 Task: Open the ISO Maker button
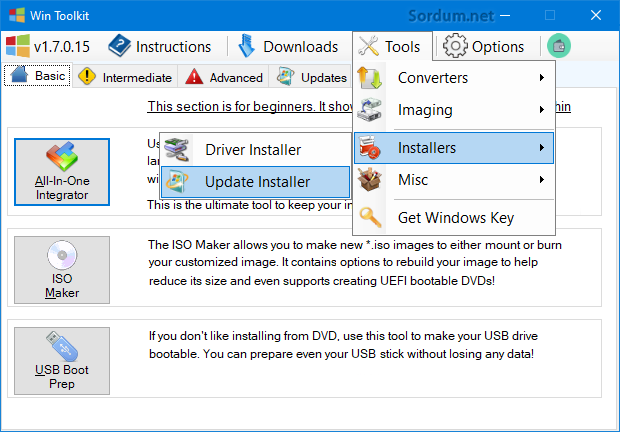tap(62, 270)
